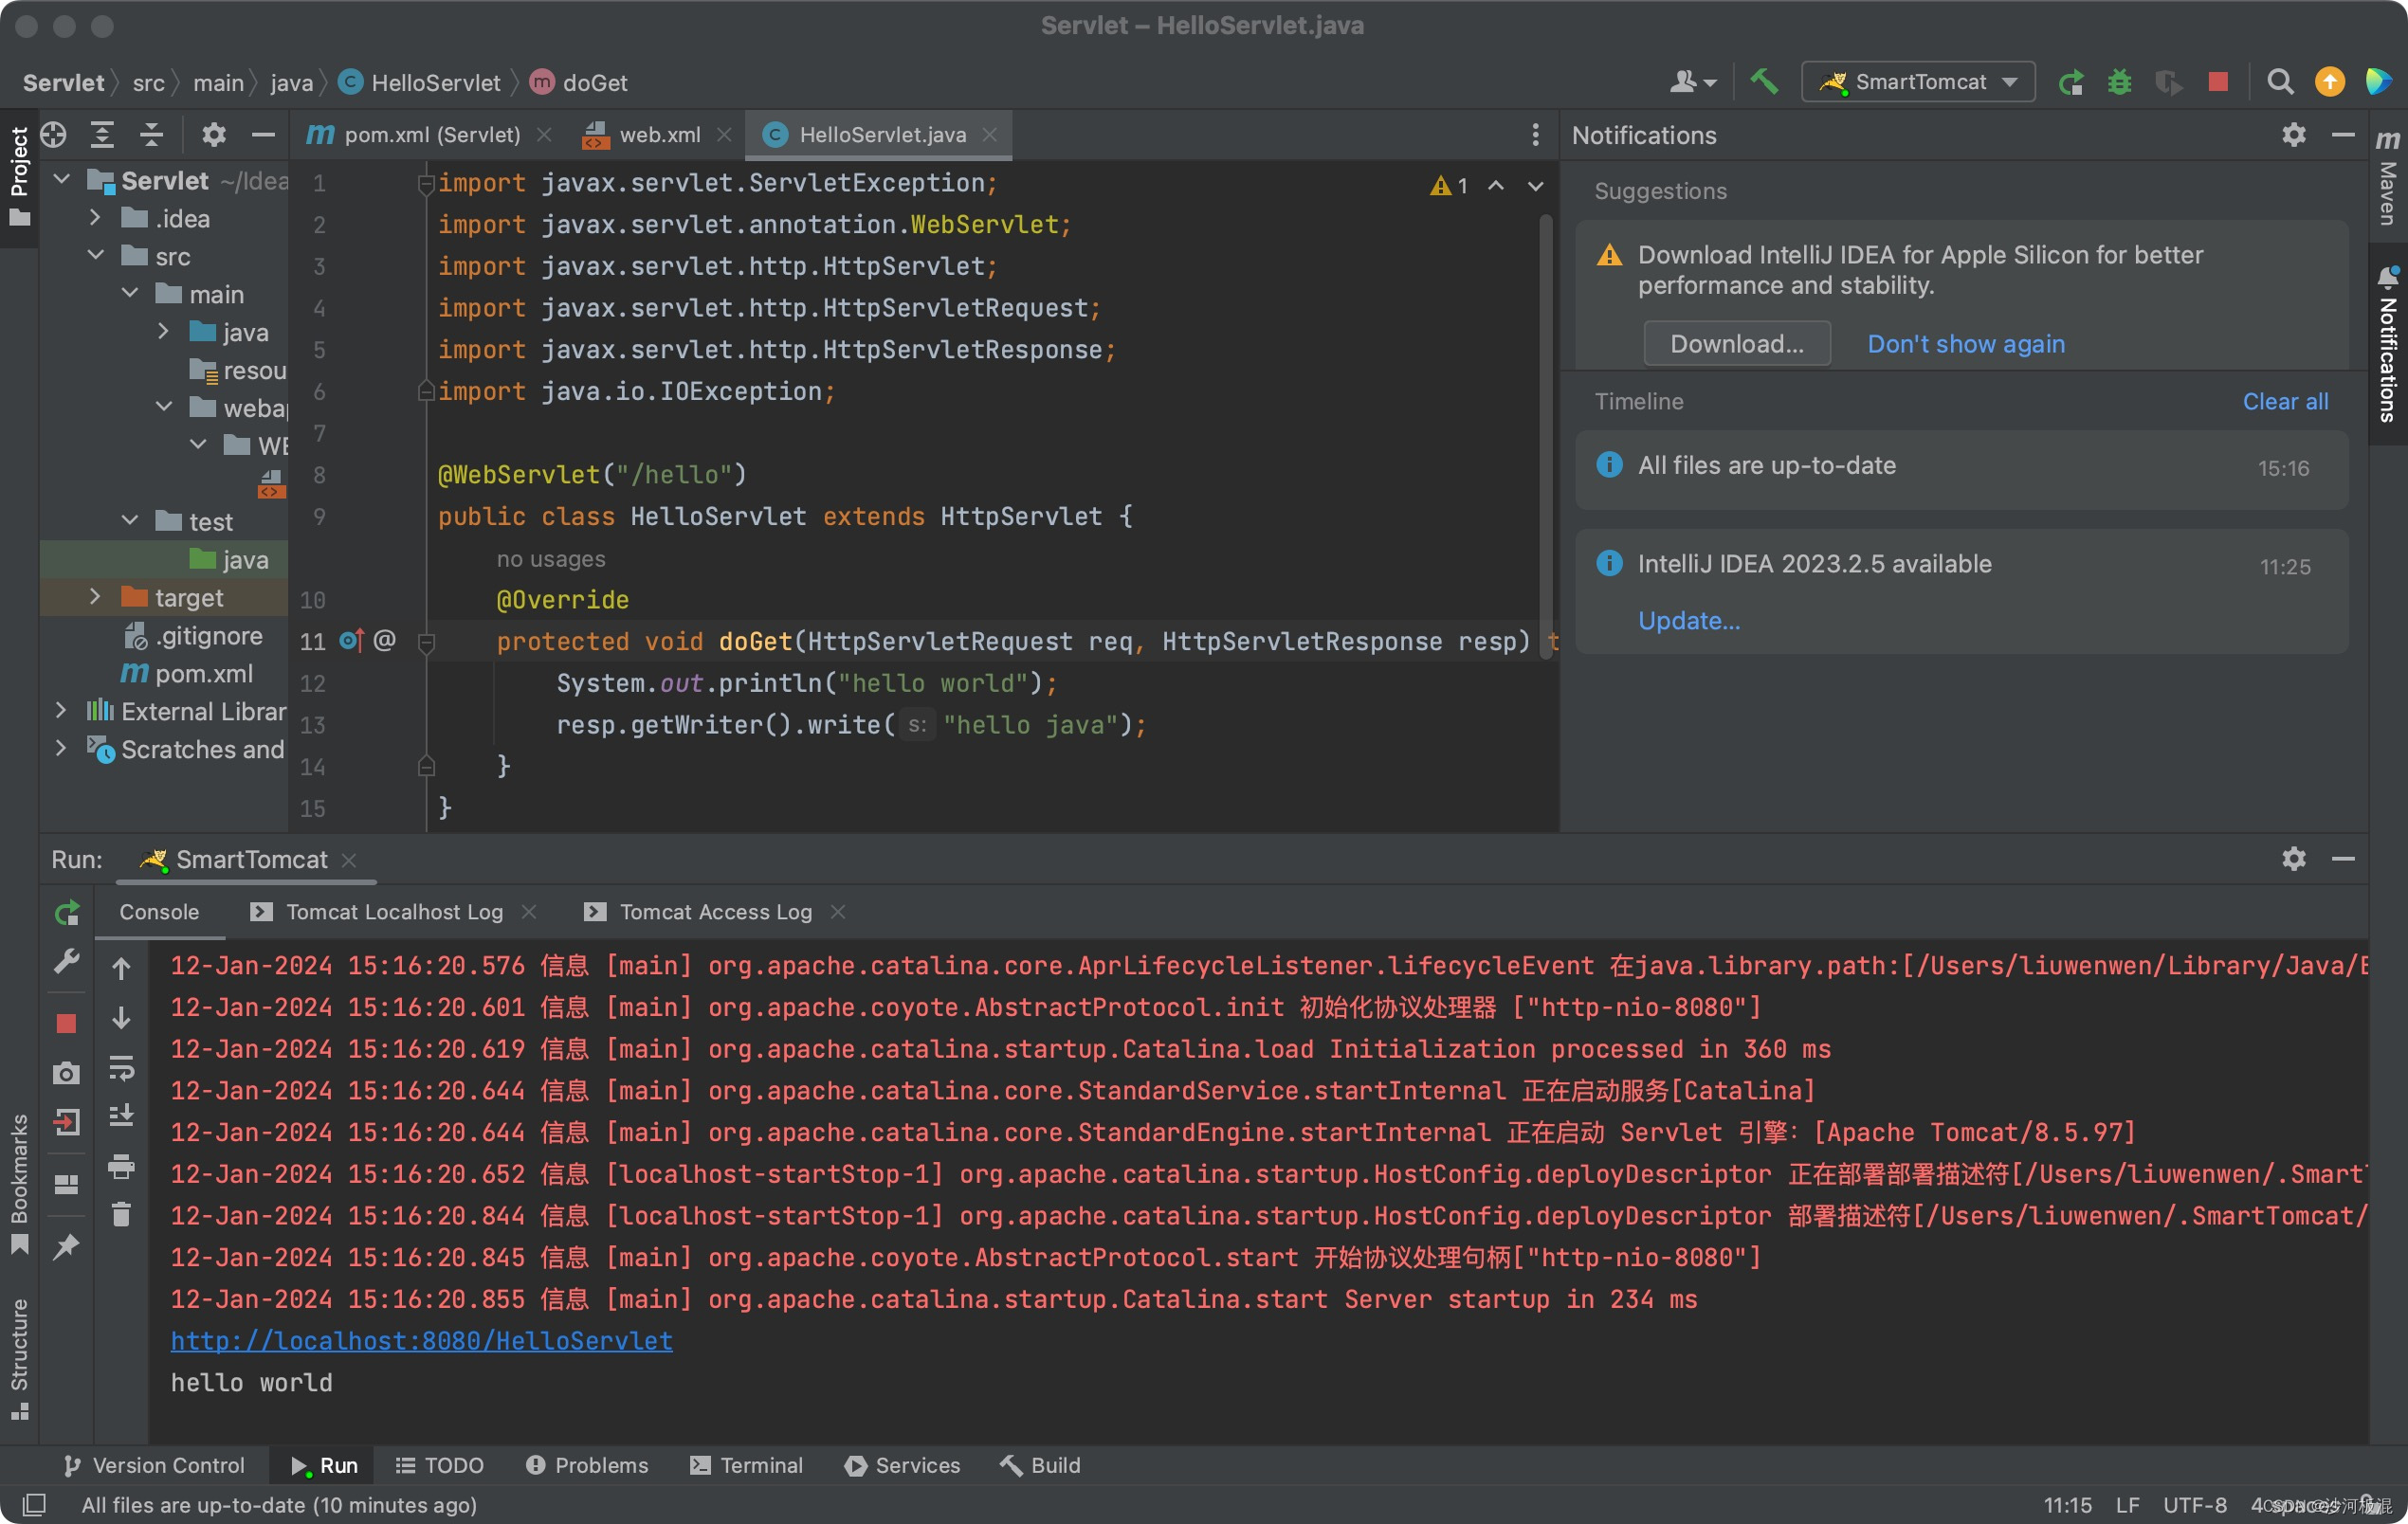Click the Search Everywhere magnifier icon
The height and width of the screenshot is (1524, 2408).
(2280, 82)
